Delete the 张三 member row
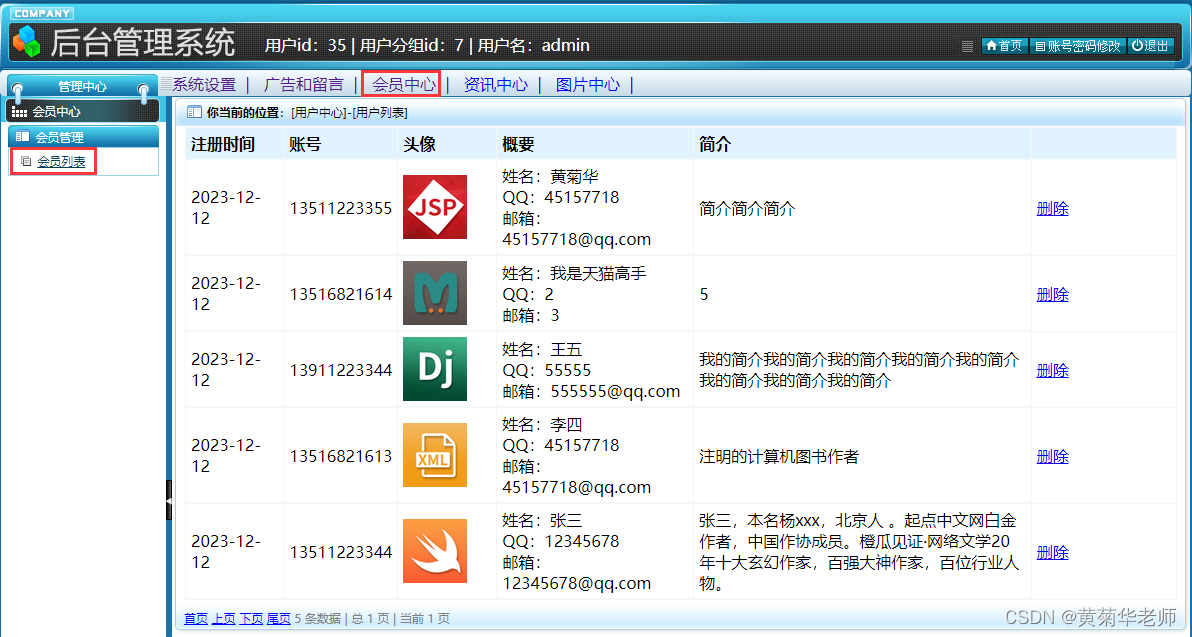Screen dimensions: 1192x637 pyautogui.click(x=1052, y=553)
